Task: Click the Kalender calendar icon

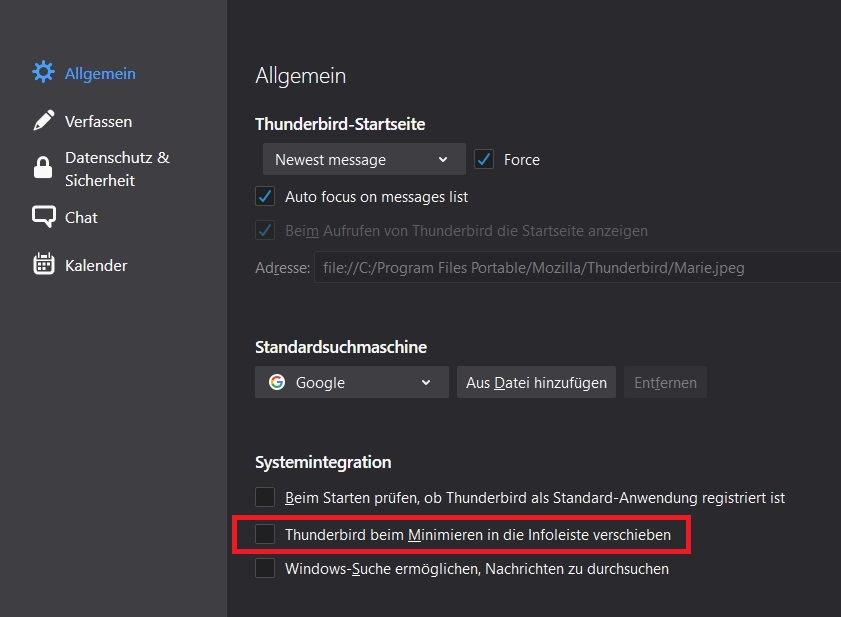Action: pos(43,265)
